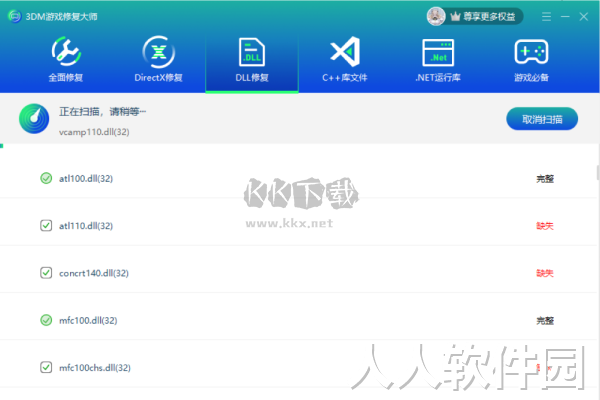This screenshot has width=600, height=400.
Task: Select the mfc100chs.dll(32) file name
Action: tap(95, 368)
